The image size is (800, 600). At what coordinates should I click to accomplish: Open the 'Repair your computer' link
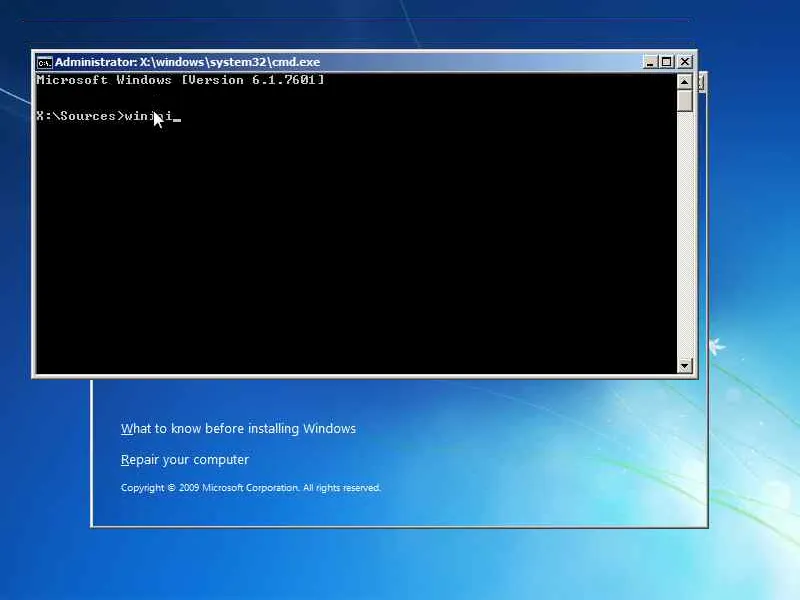pyautogui.click(x=185, y=460)
